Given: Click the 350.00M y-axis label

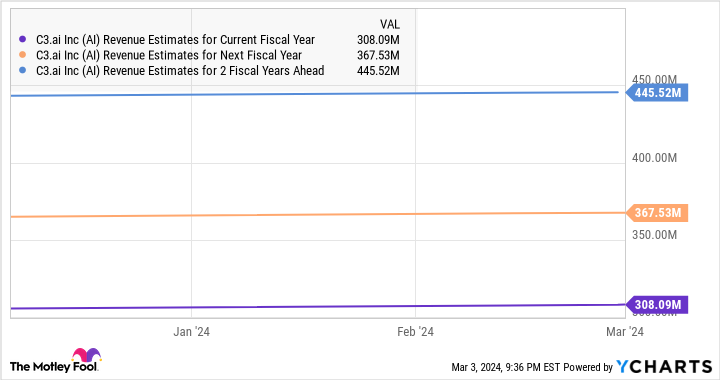Looking at the screenshot, I should [x=654, y=235].
